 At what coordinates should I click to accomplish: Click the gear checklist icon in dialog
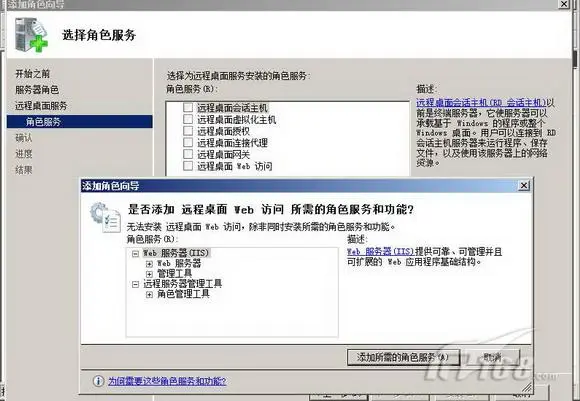pyautogui.click(x=105, y=218)
